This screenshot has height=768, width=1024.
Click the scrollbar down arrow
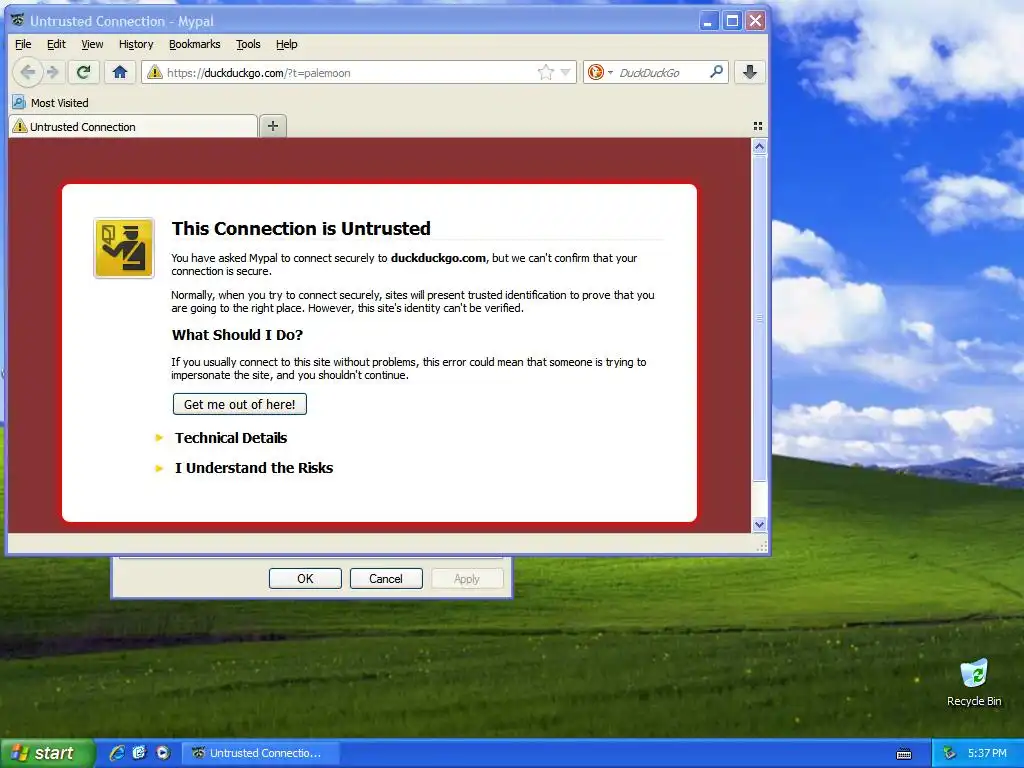coord(759,524)
